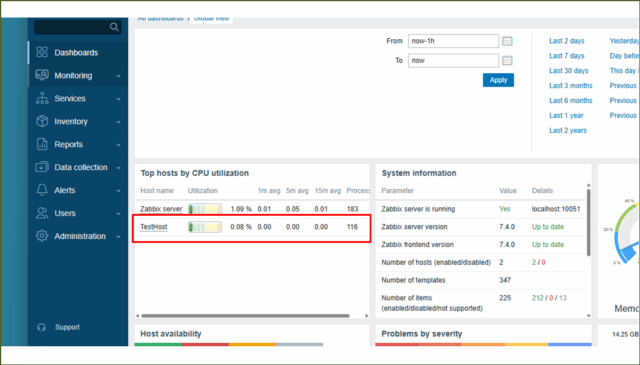Click the Administration gear icon
This screenshot has height=365, width=640.
(42, 236)
